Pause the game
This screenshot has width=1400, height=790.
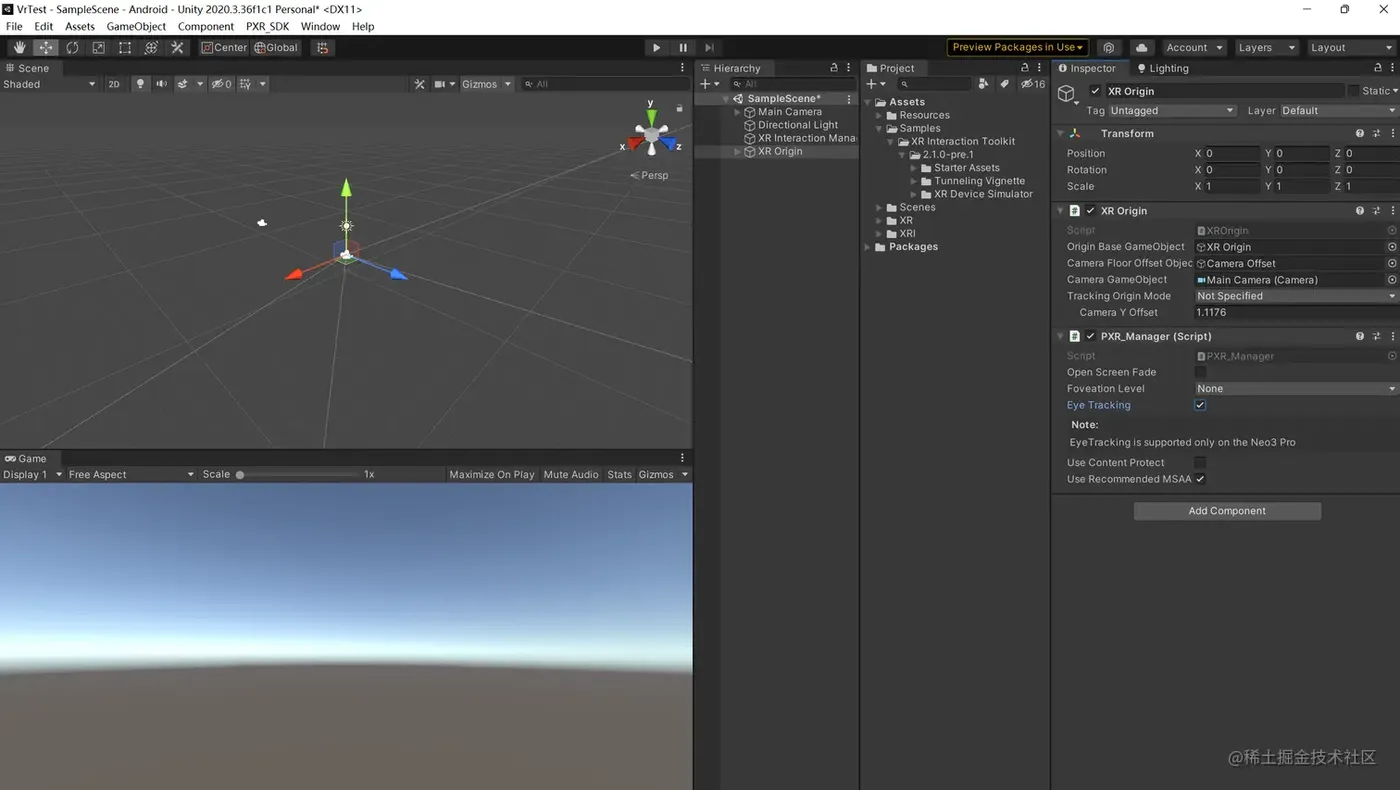[683, 47]
